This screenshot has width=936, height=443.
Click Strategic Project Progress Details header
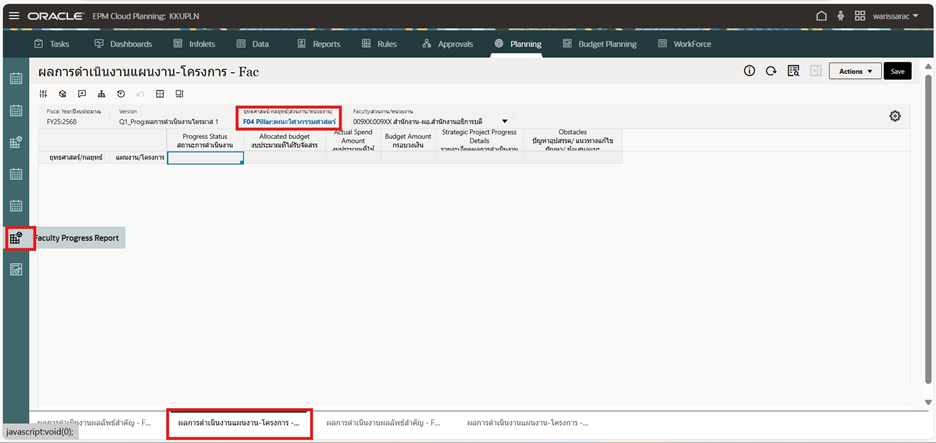(x=479, y=140)
